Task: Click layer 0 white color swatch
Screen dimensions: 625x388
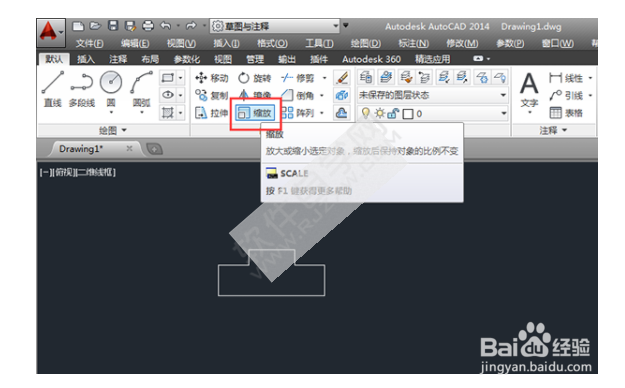Action: click(x=408, y=114)
